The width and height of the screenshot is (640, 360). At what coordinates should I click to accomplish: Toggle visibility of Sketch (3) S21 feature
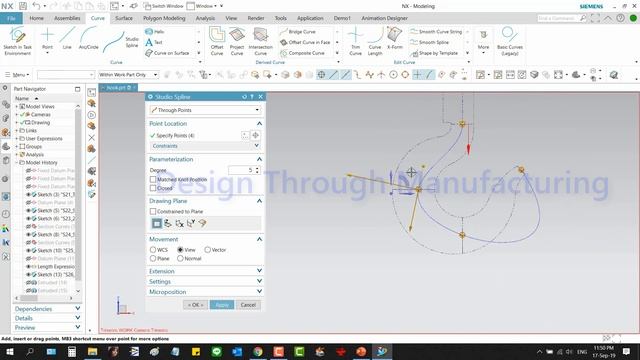tap(29, 195)
